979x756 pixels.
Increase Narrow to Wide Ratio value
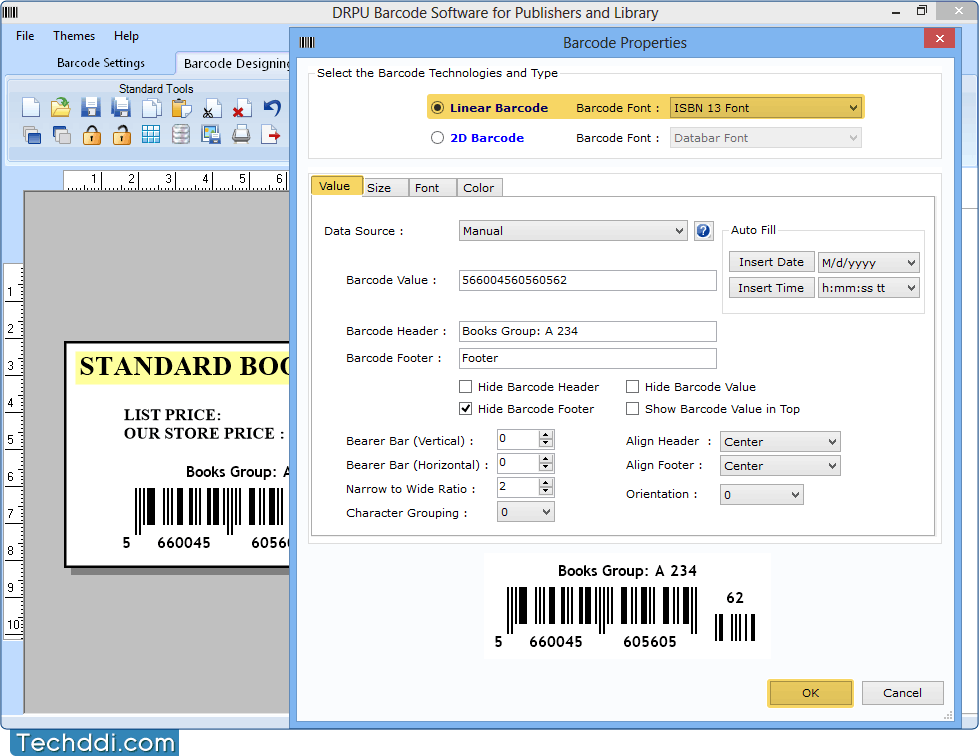tap(546, 483)
